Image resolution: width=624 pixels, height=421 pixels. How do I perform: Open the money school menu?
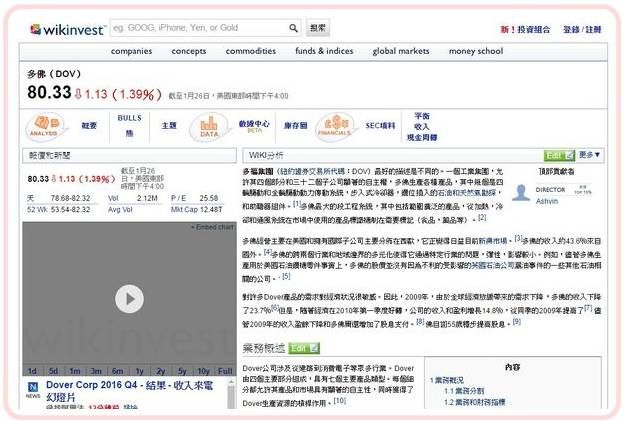coord(476,51)
